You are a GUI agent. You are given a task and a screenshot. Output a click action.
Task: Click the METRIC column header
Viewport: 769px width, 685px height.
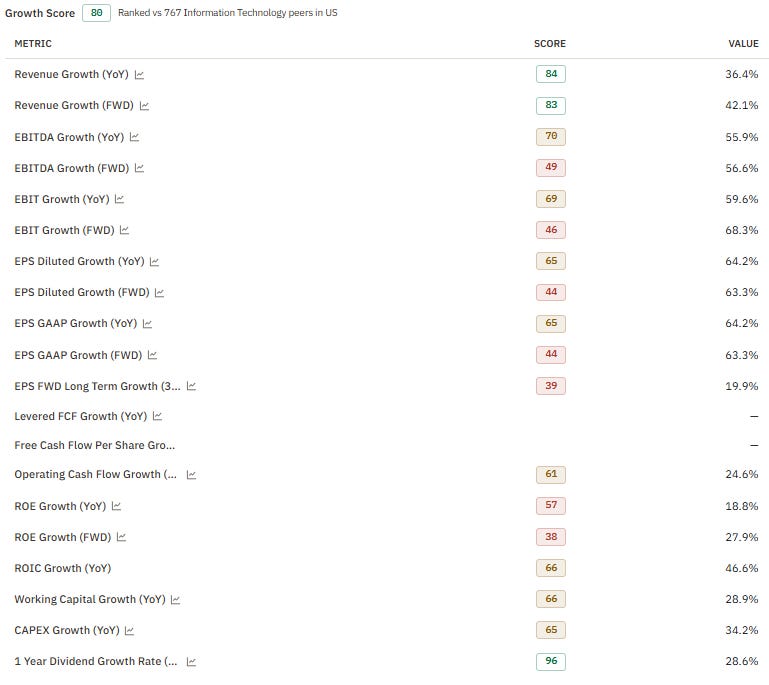[x=33, y=44]
